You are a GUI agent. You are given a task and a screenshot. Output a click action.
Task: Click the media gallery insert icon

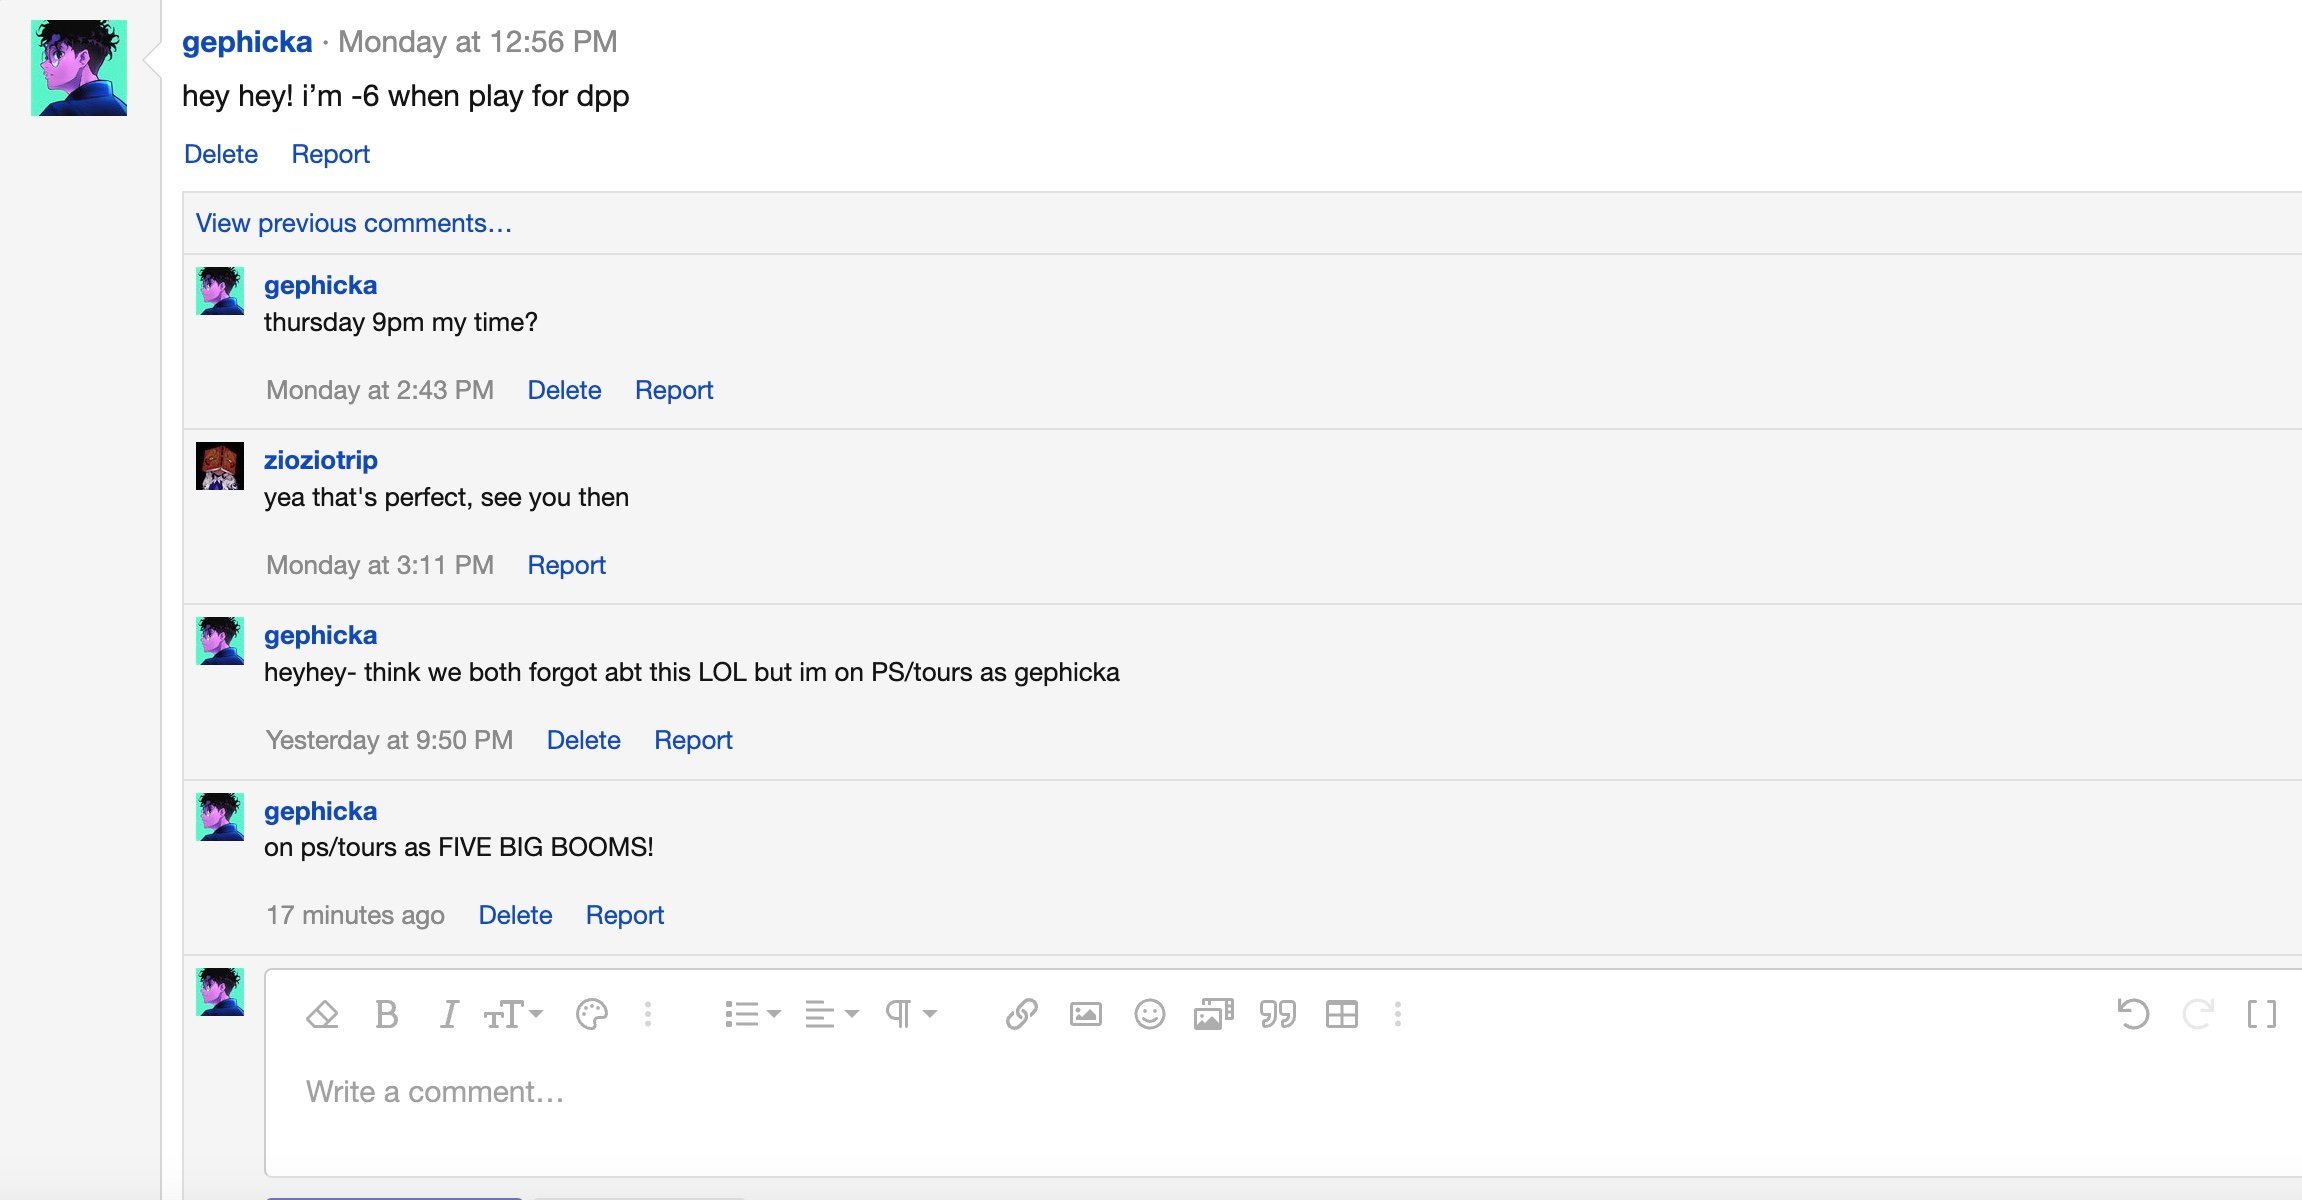[1214, 1015]
